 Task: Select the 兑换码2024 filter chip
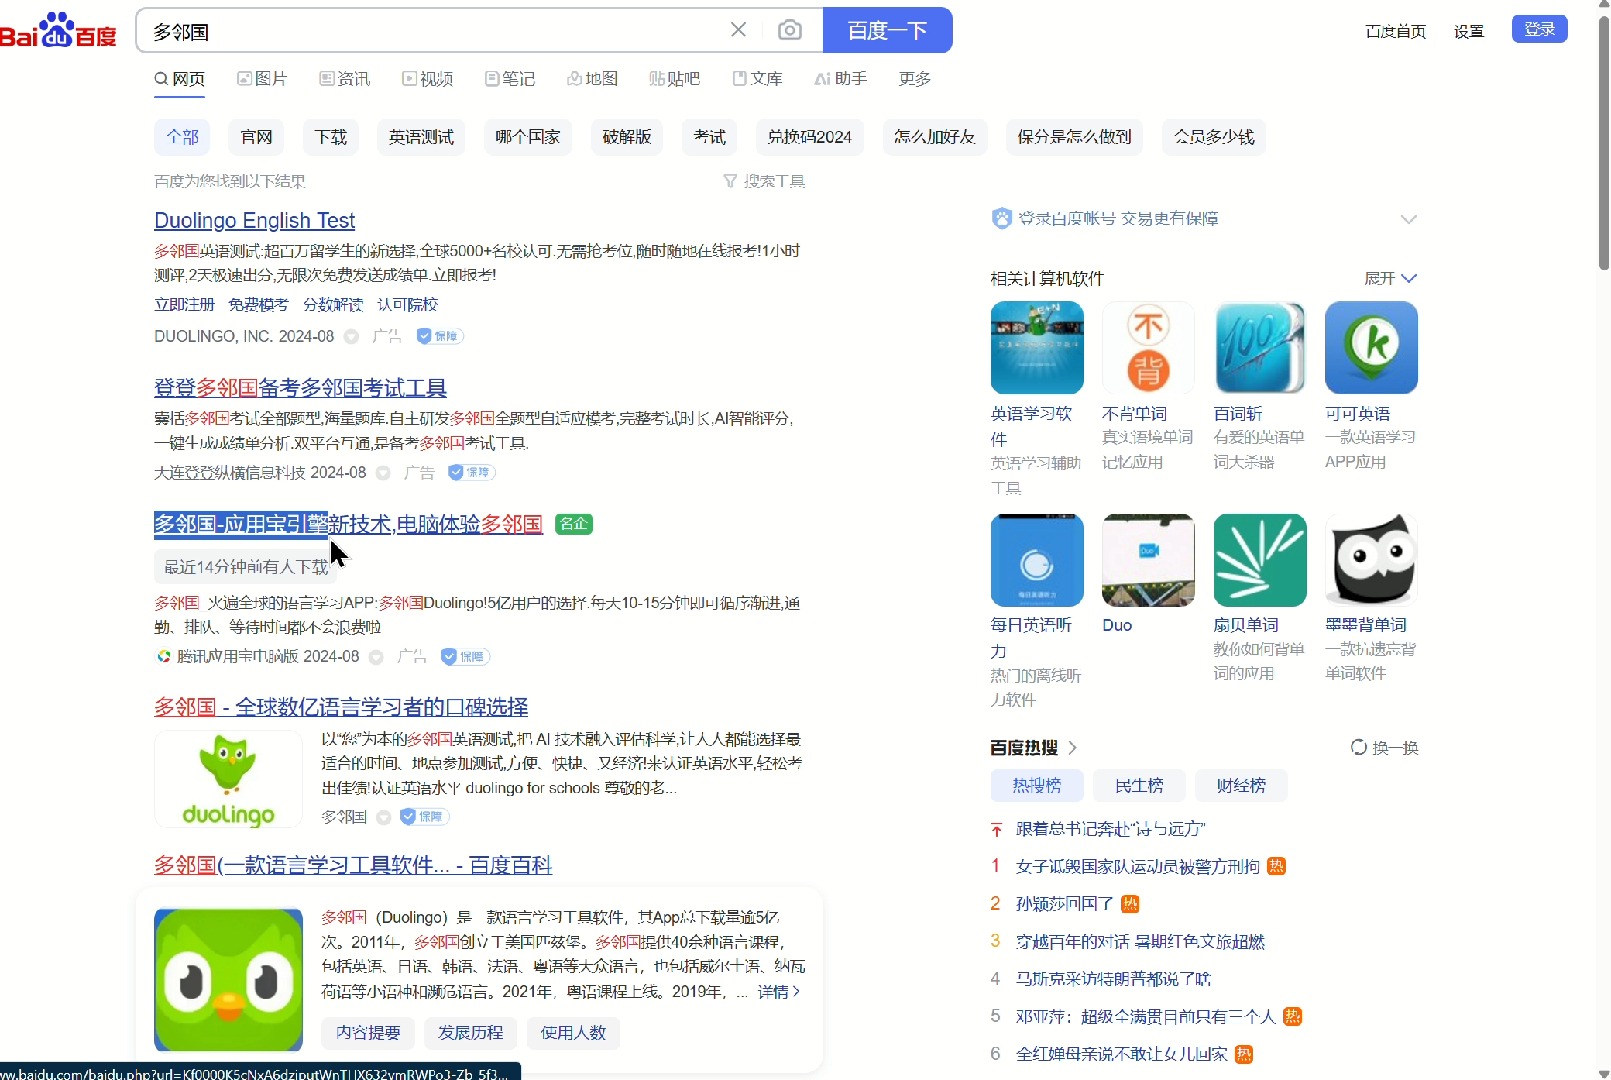(x=810, y=137)
